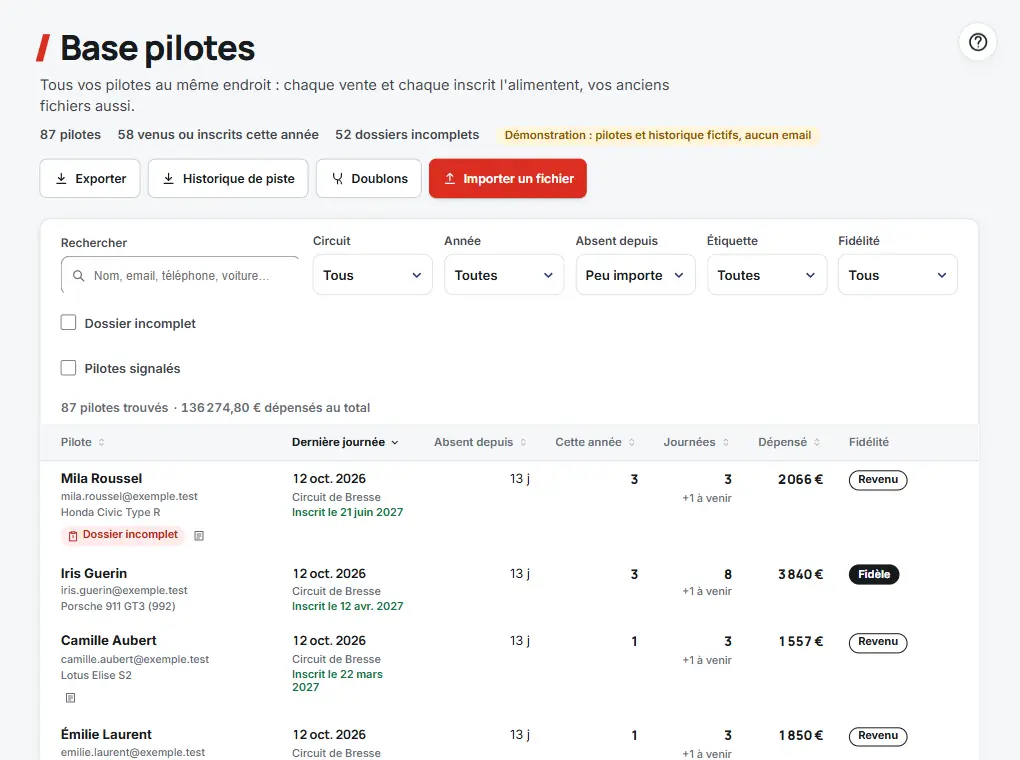Click the Fidèle badge for Iris Guerin
This screenshot has width=1020, height=760.
(874, 575)
